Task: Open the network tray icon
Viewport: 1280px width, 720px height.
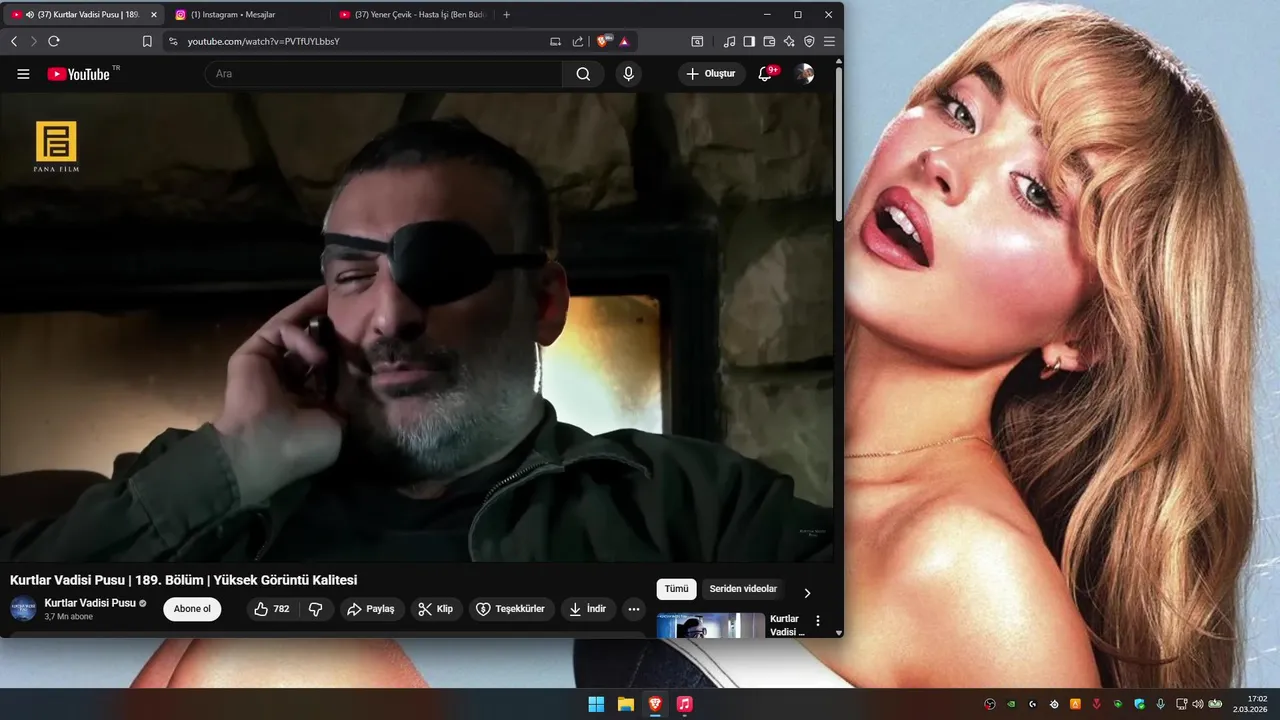Action: pos(1182,704)
